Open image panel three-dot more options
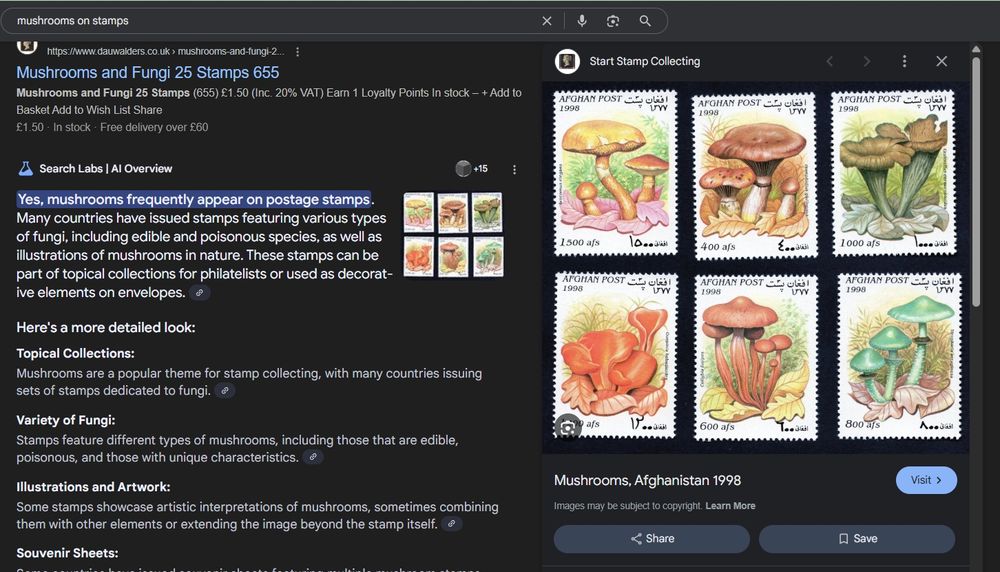The width and height of the screenshot is (1000, 572). coord(904,61)
